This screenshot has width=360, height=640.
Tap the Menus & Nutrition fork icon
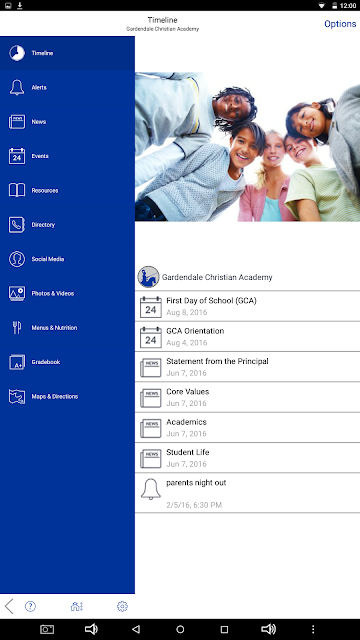click(17, 327)
